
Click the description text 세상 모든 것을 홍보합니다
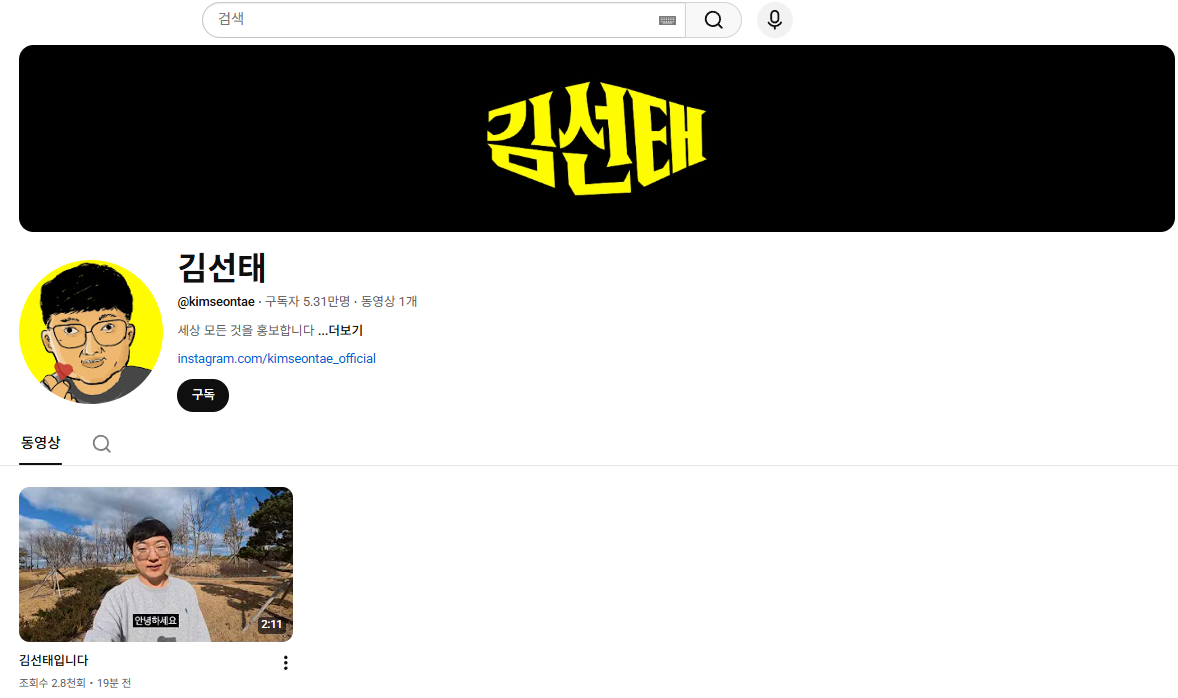pos(245,330)
